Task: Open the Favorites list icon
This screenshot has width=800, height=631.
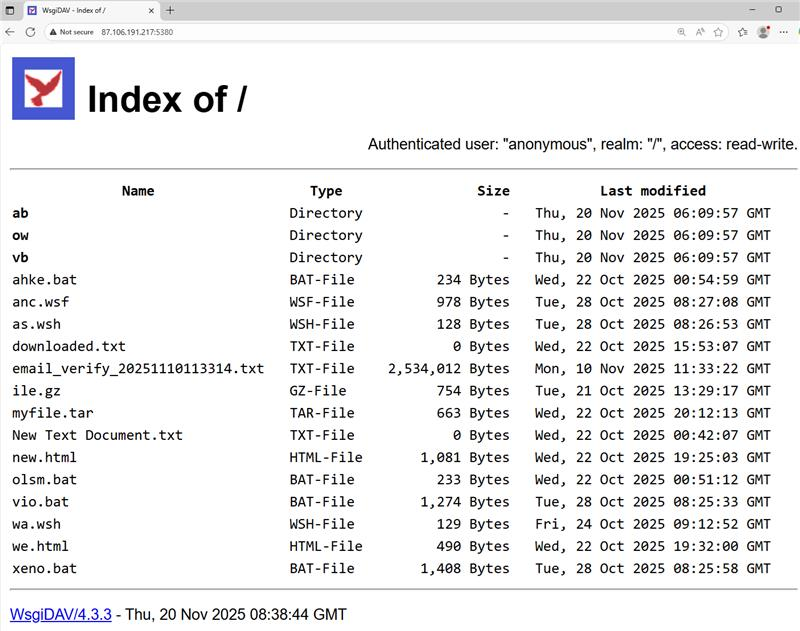Action: tap(743, 32)
